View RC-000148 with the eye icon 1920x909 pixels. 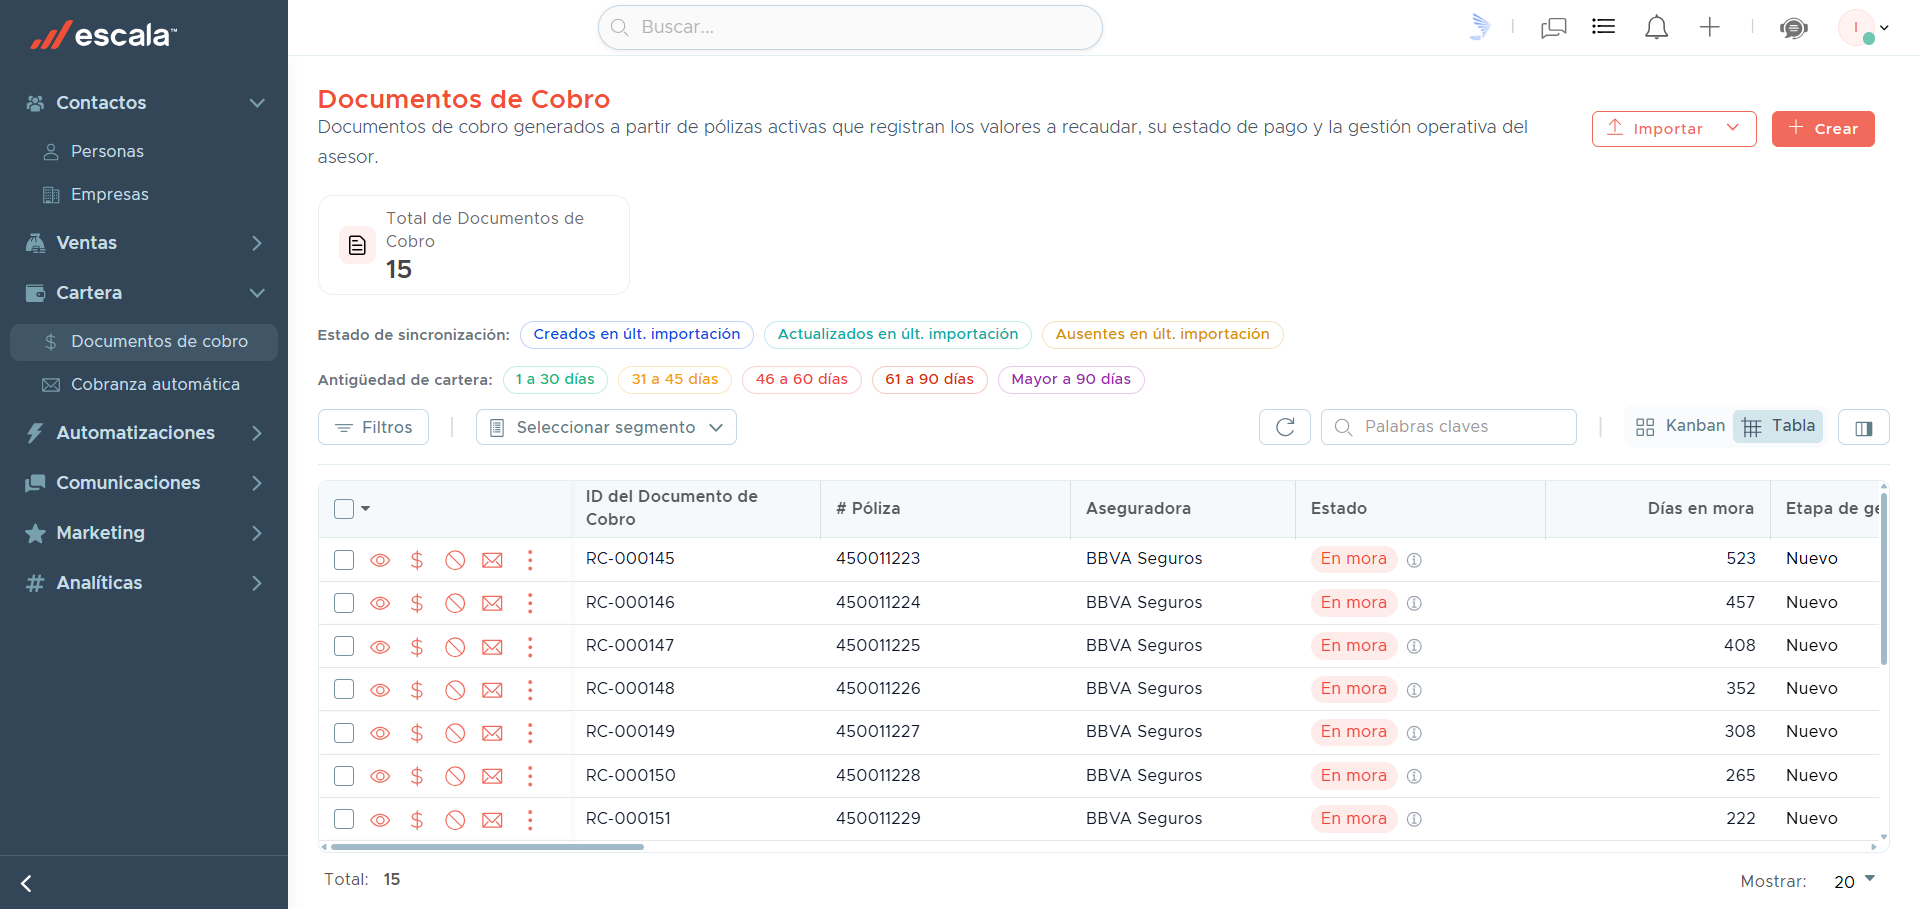[380, 690]
